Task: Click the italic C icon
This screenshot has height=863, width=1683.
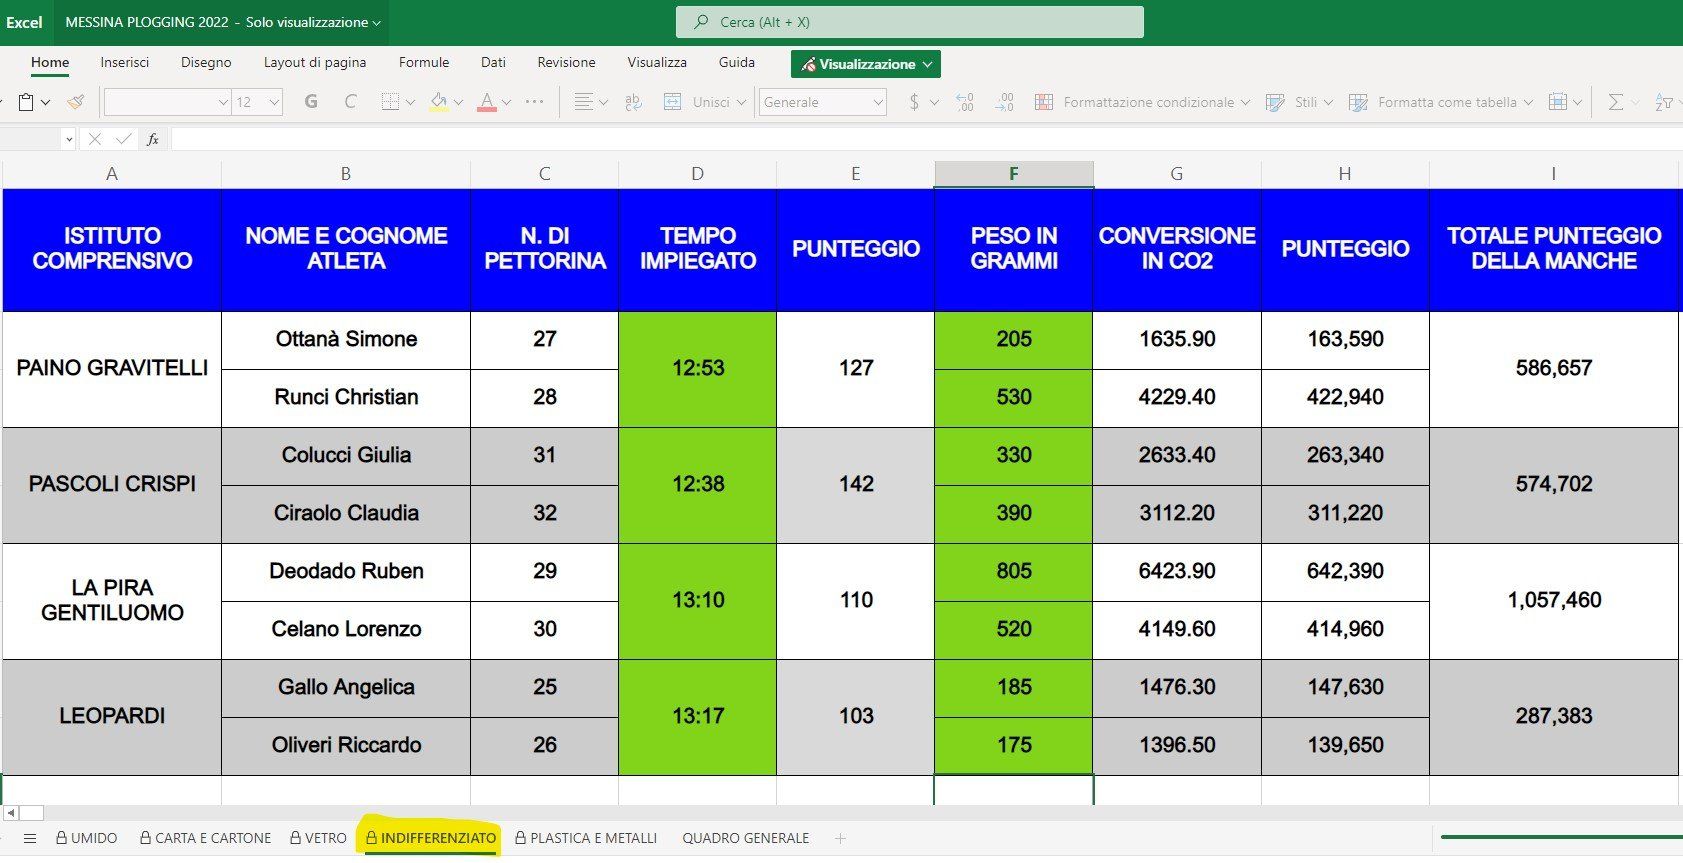Action: point(350,102)
